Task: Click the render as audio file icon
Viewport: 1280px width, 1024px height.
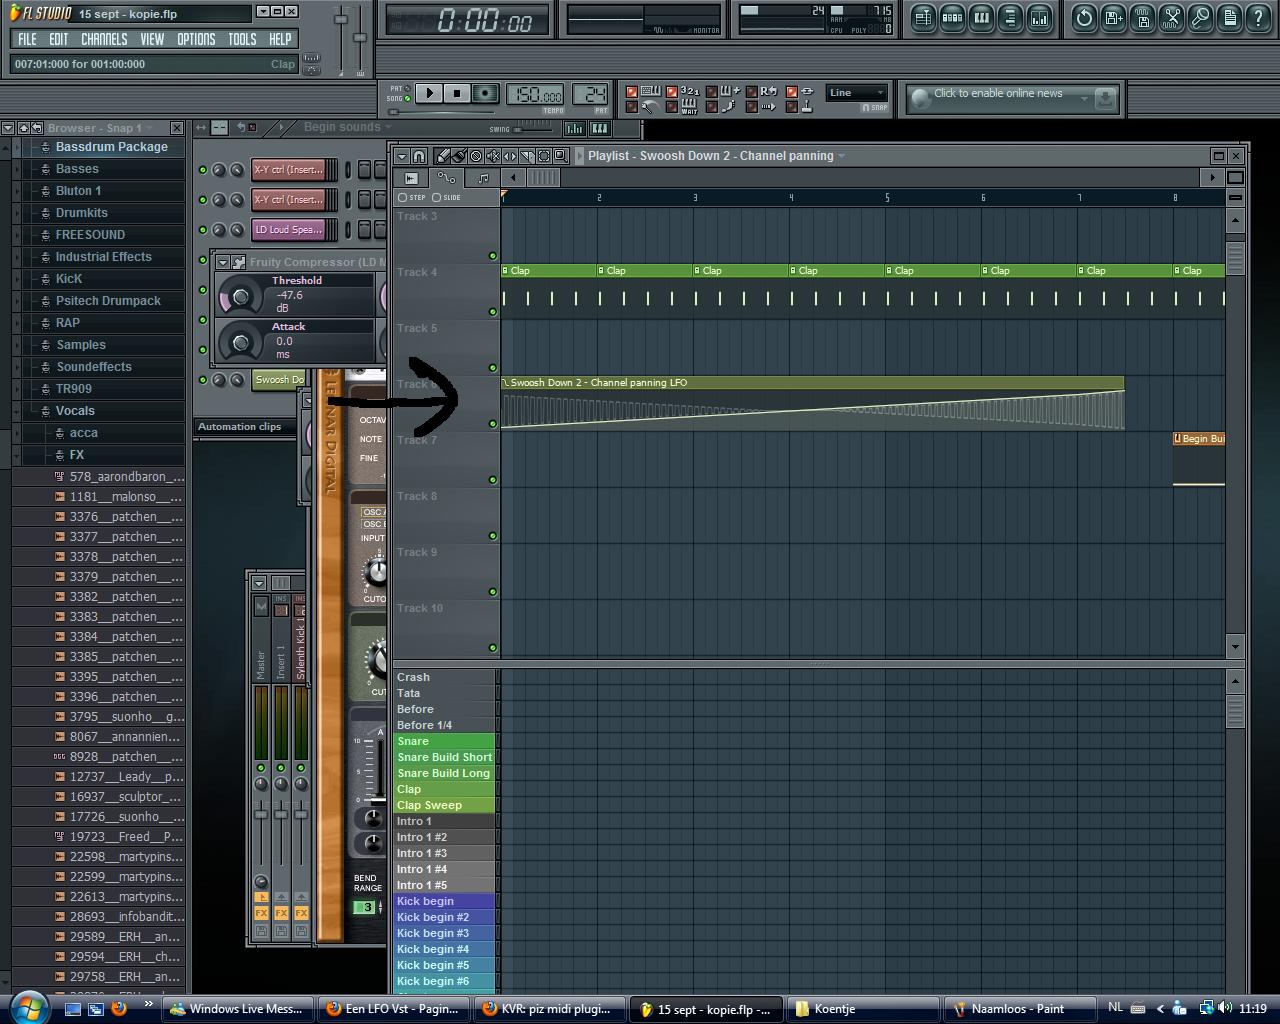Action: click(x=1142, y=17)
